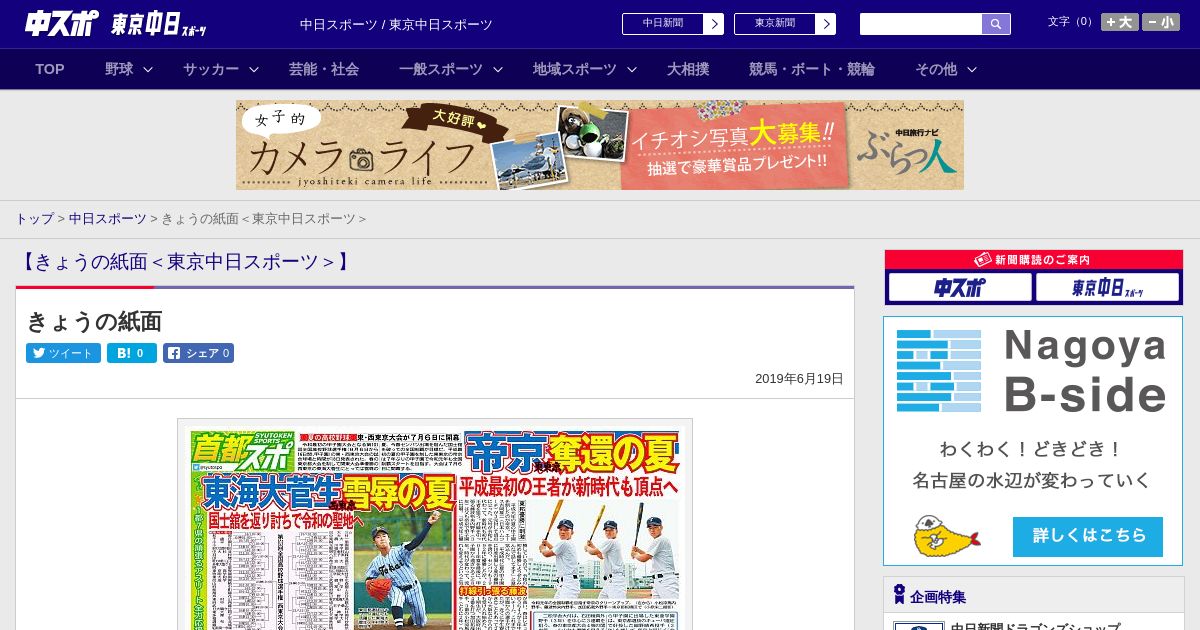Viewport: 1200px width, 630px height.
Task: Click 中スポ subscription button in sidebar
Action: pyautogui.click(x=960, y=288)
